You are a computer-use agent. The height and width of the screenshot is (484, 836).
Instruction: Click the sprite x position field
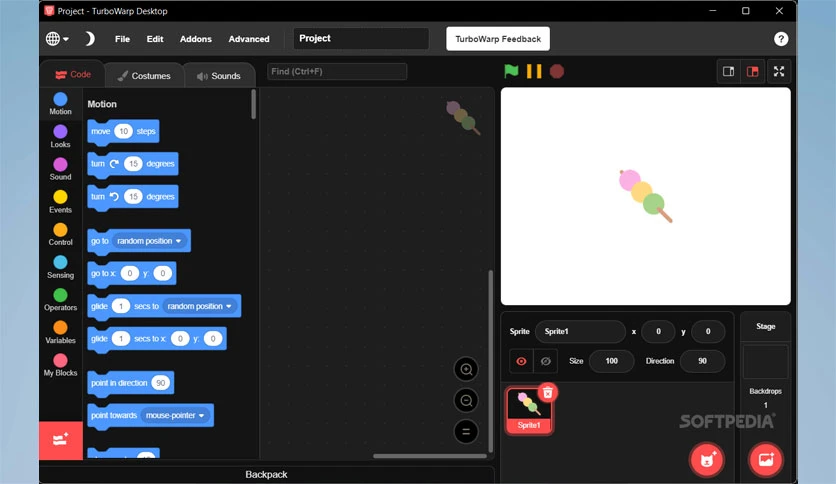point(658,332)
